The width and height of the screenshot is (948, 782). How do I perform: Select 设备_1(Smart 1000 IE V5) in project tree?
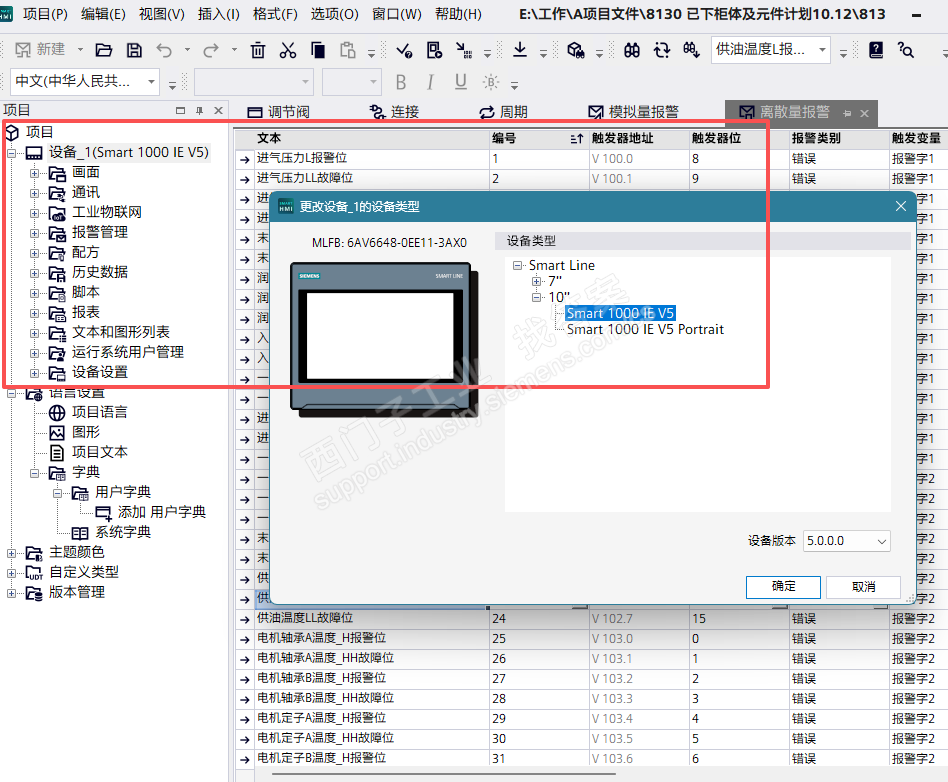[x=129, y=152]
